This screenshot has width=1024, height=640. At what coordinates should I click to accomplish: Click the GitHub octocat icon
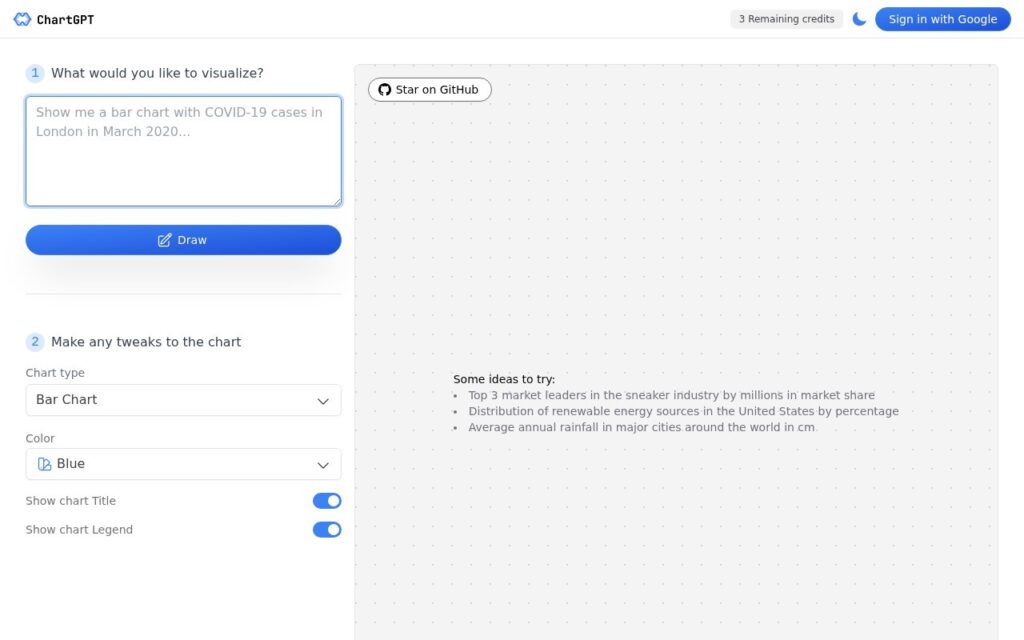tap(385, 89)
